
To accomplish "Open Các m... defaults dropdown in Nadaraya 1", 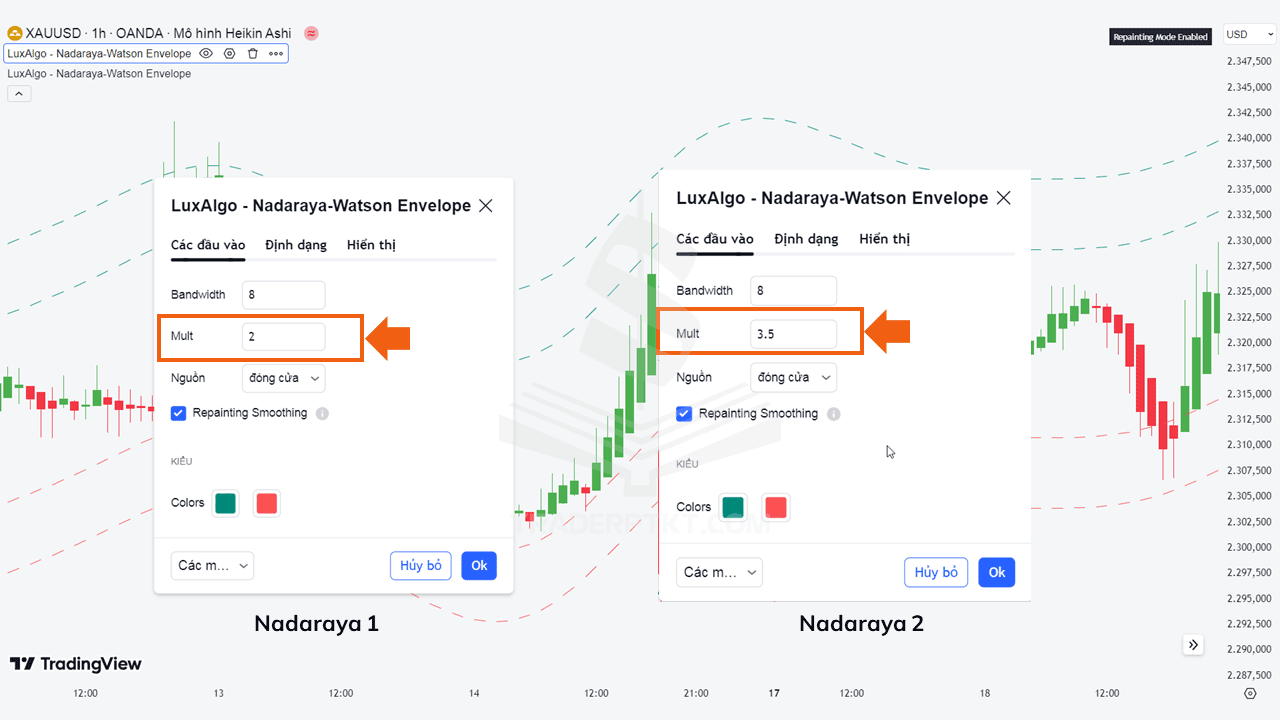I will click(212, 565).
